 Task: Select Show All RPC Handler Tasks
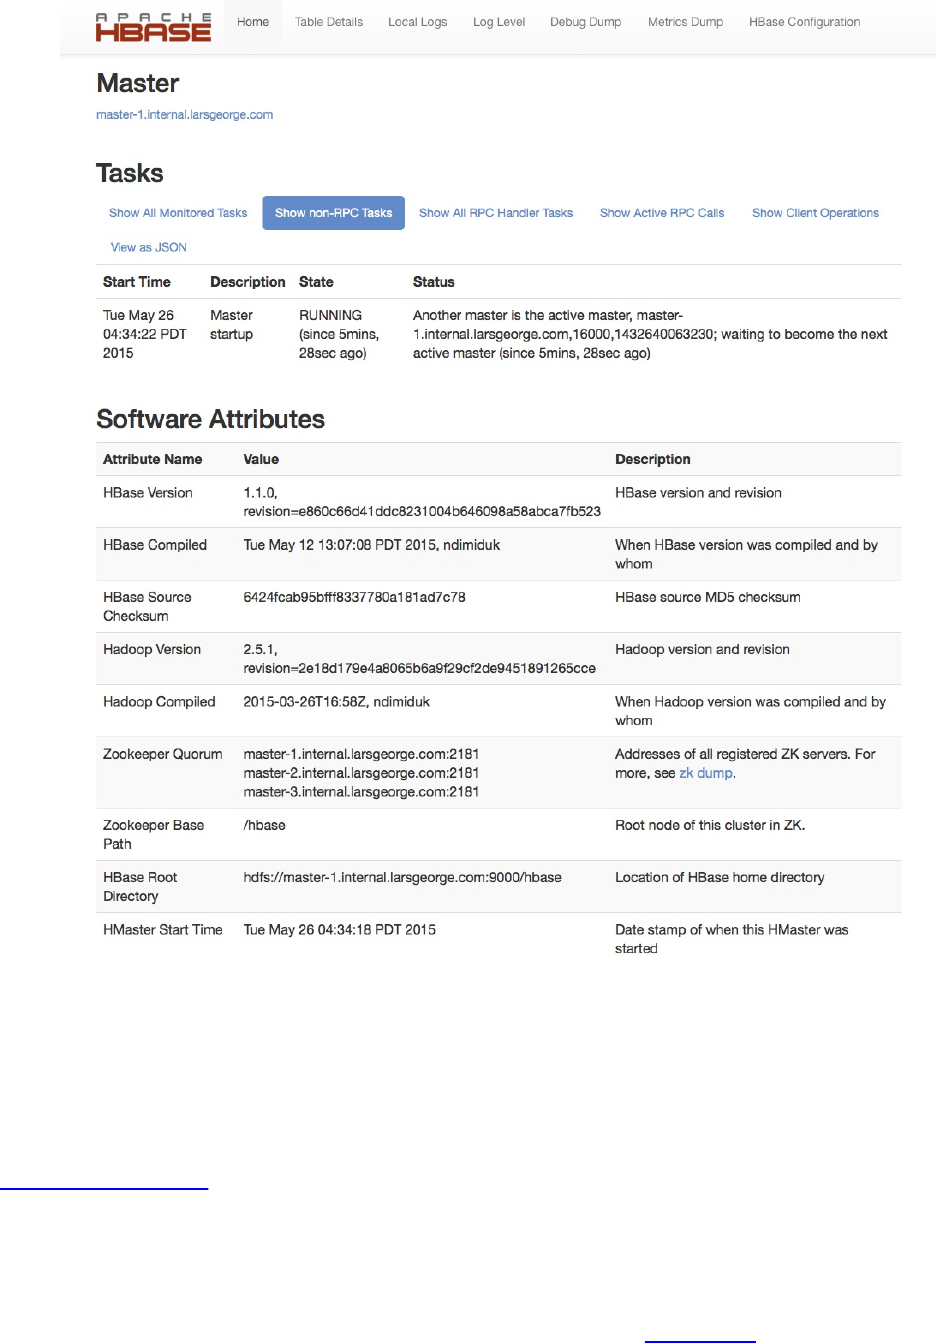(496, 213)
